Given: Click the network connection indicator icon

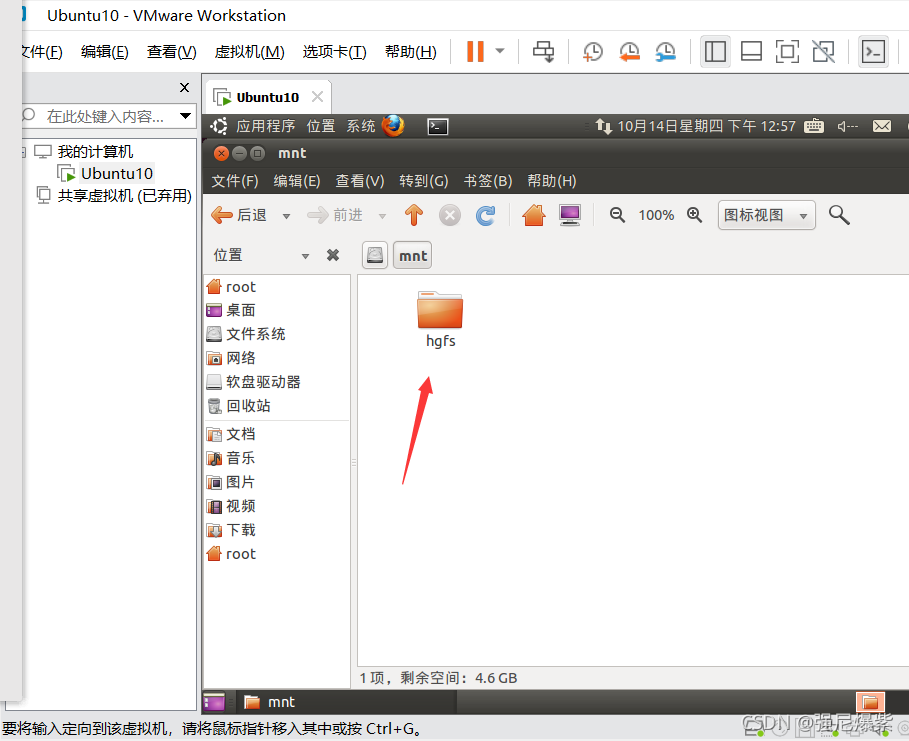Looking at the screenshot, I should [603, 126].
